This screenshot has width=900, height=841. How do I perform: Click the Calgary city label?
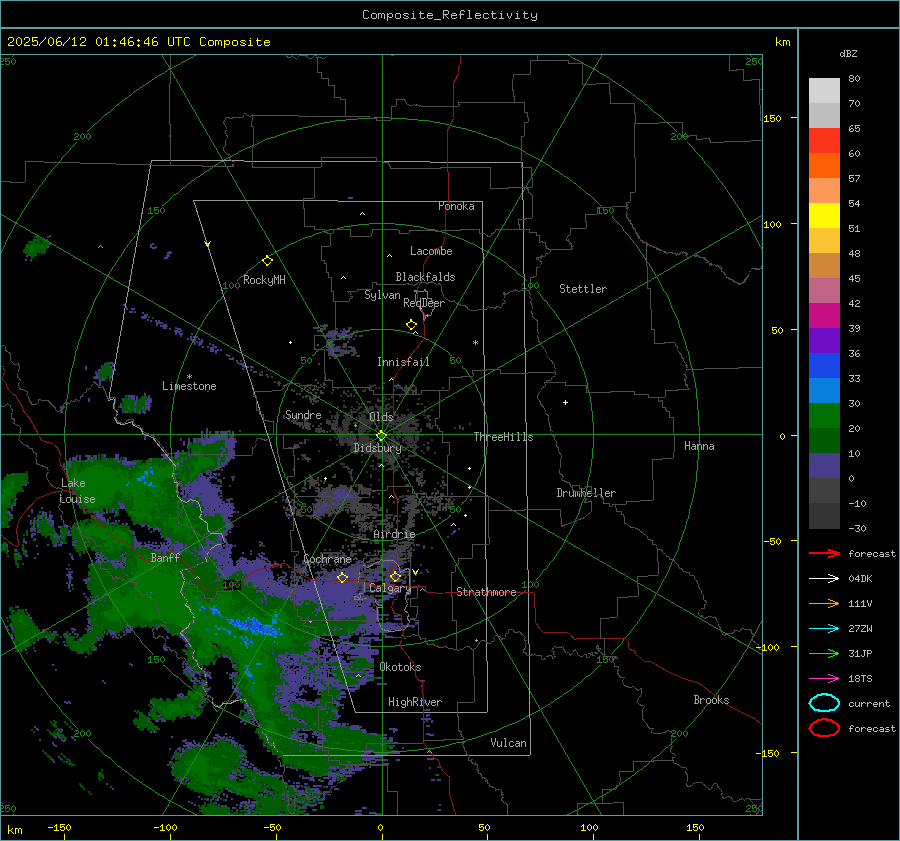390,588
